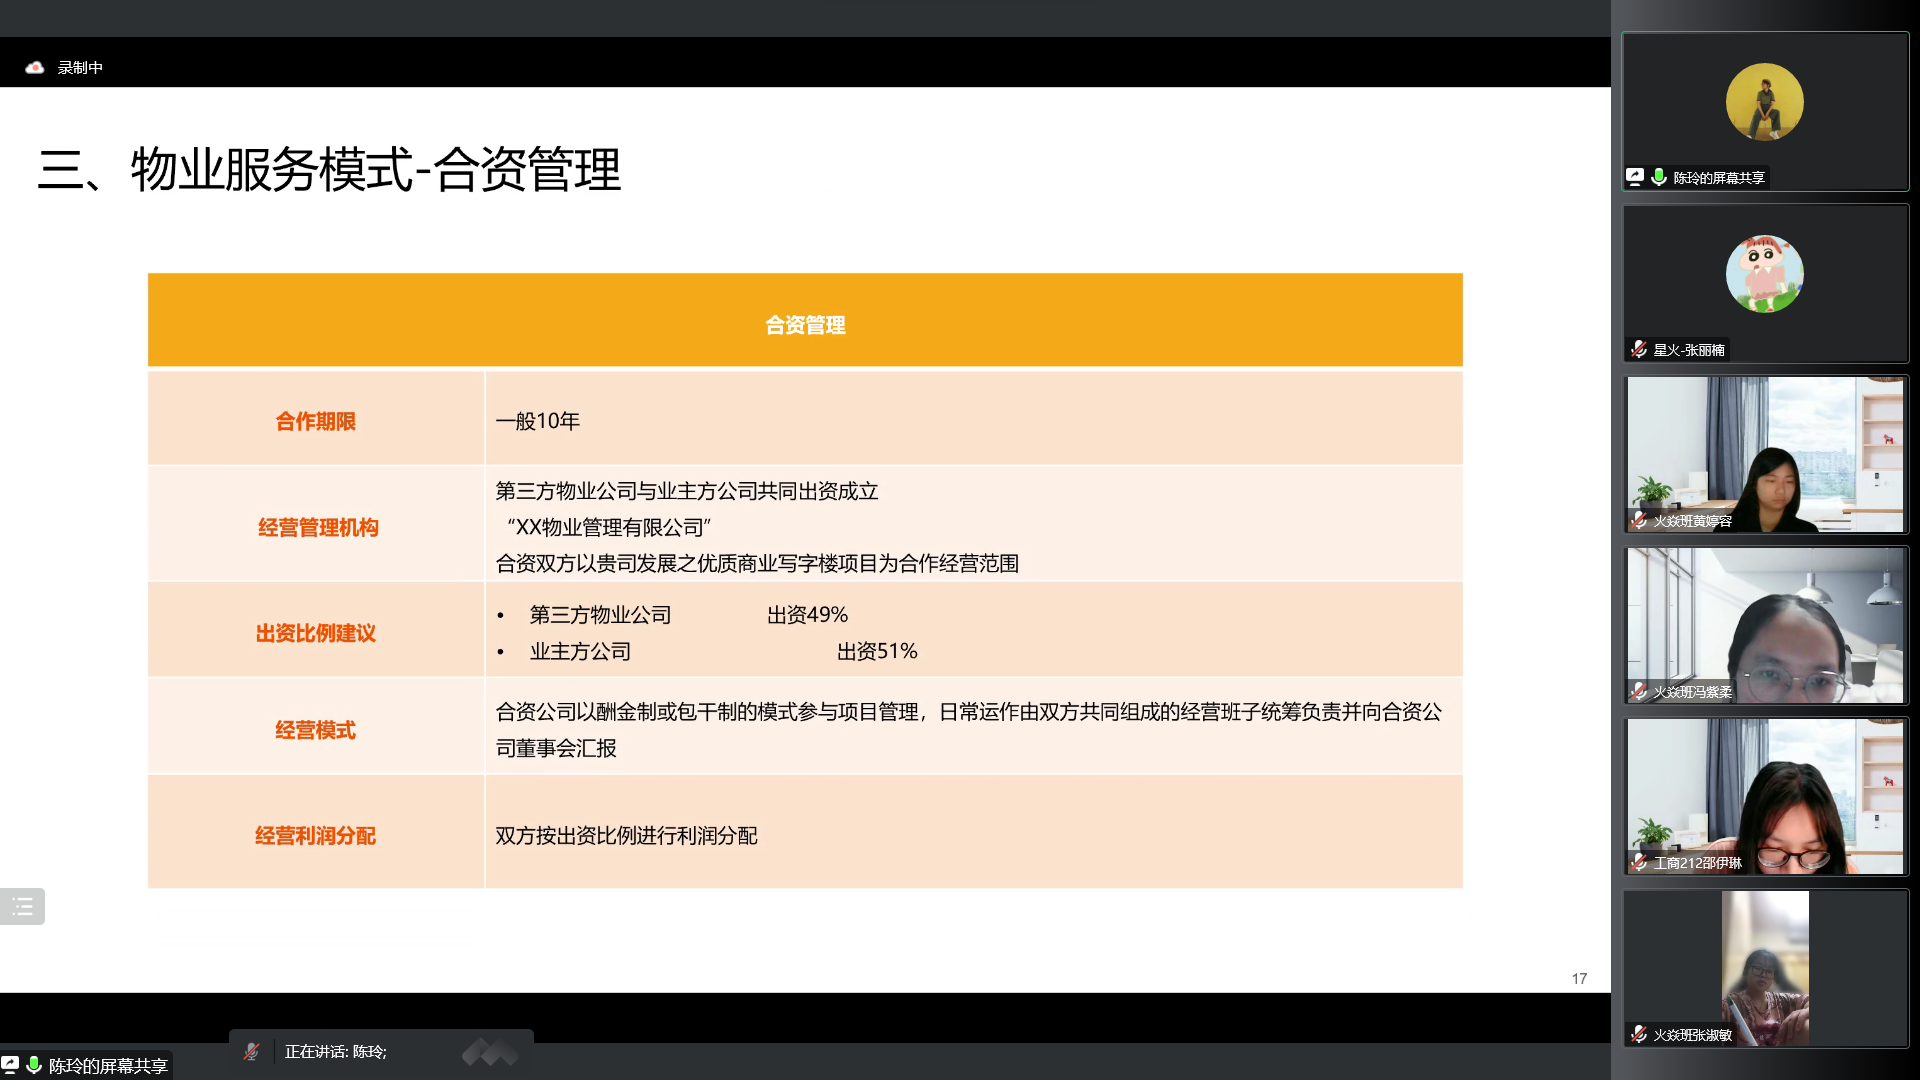
Task: Click the muted microphone in speaking bar
Action: 251,1051
